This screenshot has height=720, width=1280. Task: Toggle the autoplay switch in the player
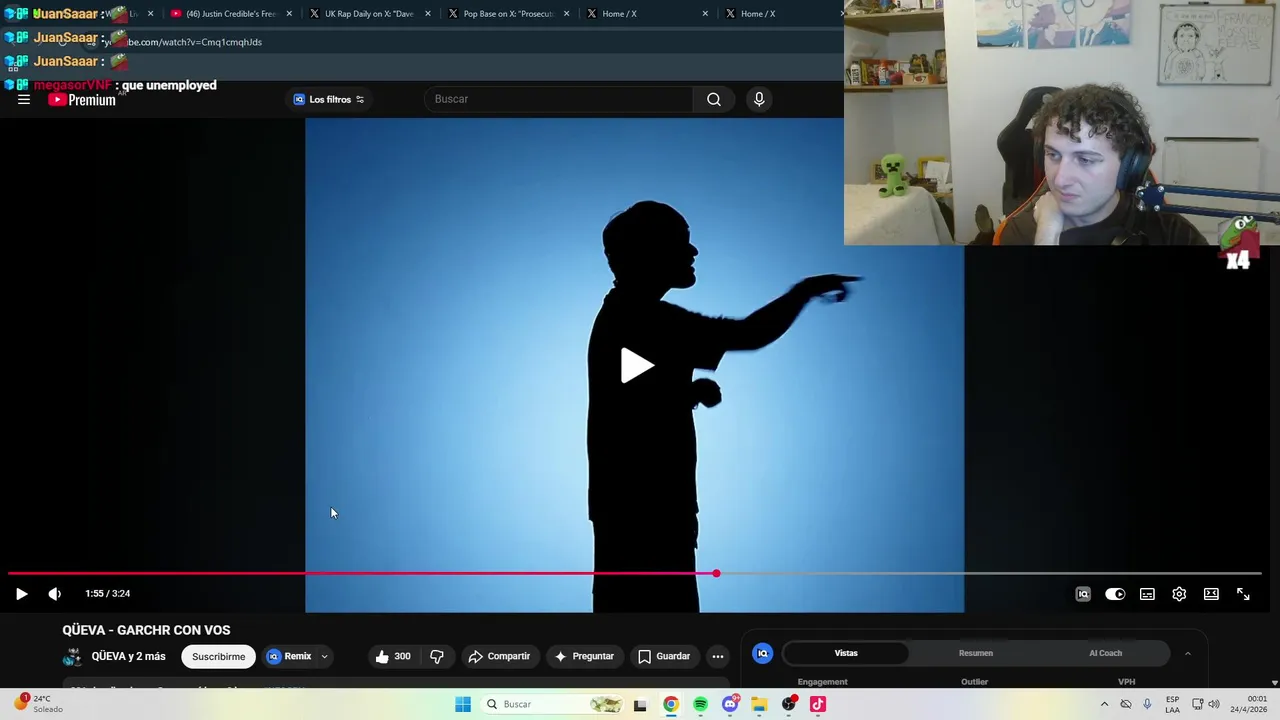(x=1115, y=594)
